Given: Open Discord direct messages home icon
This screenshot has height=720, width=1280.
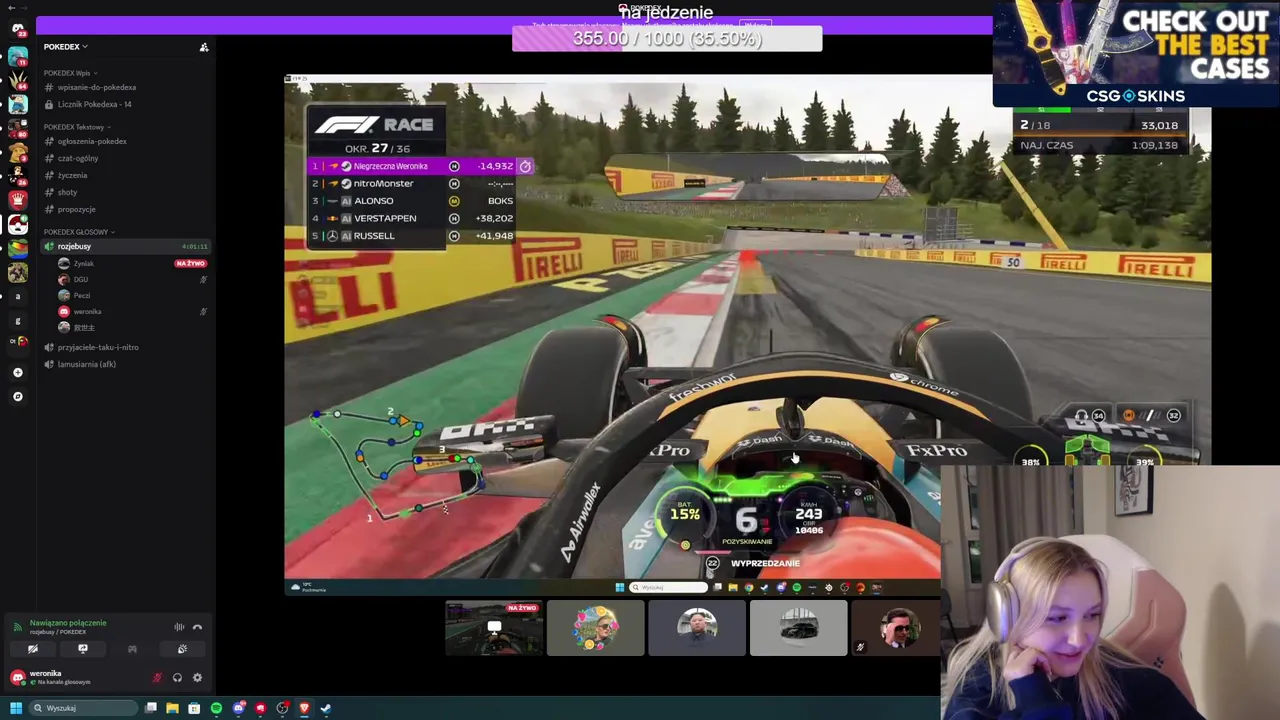Looking at the screenshot, I should pyautogui.click(x=17, y=28).
